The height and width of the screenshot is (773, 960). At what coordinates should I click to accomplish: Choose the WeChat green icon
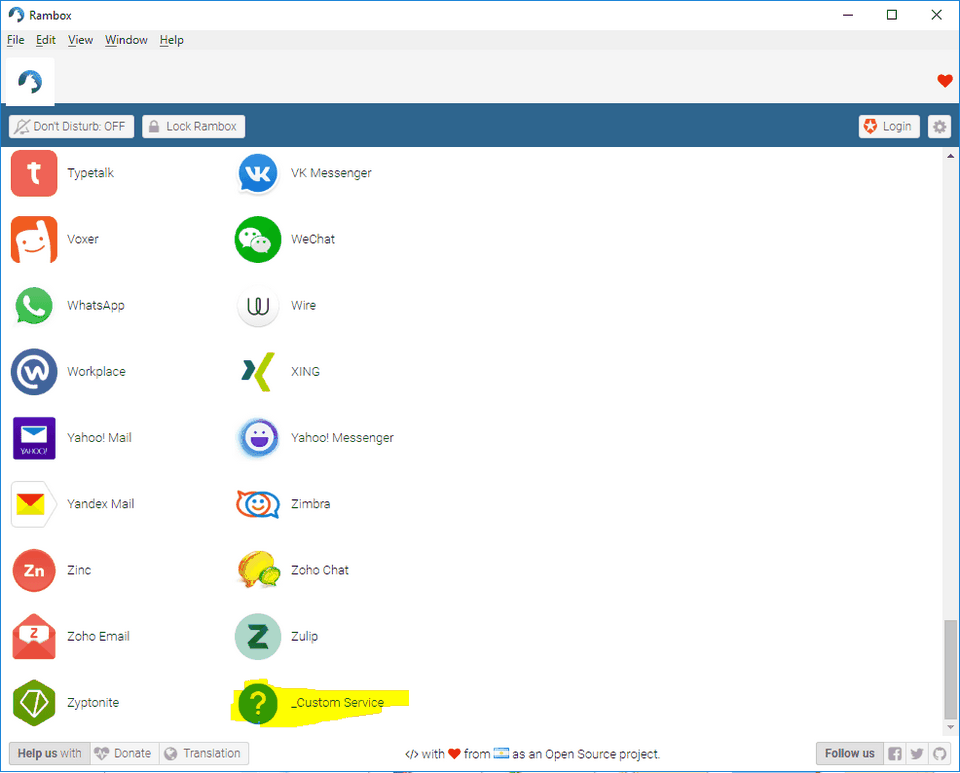[258, 239]
